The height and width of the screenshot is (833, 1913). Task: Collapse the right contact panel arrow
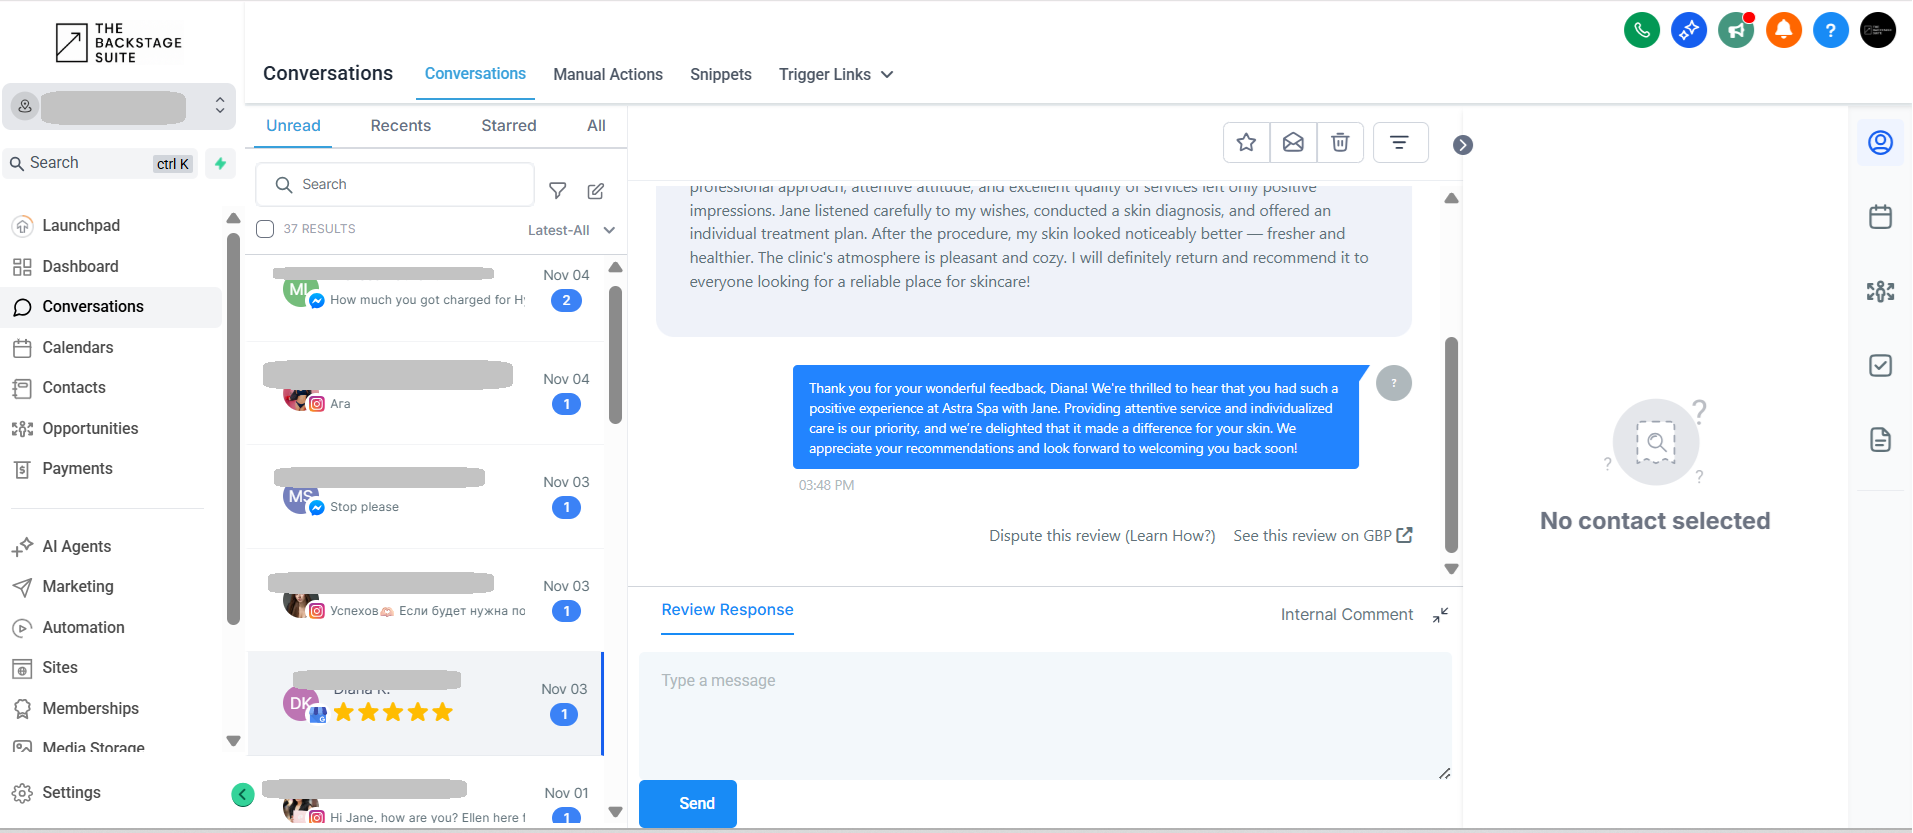tap(1463, 145)
